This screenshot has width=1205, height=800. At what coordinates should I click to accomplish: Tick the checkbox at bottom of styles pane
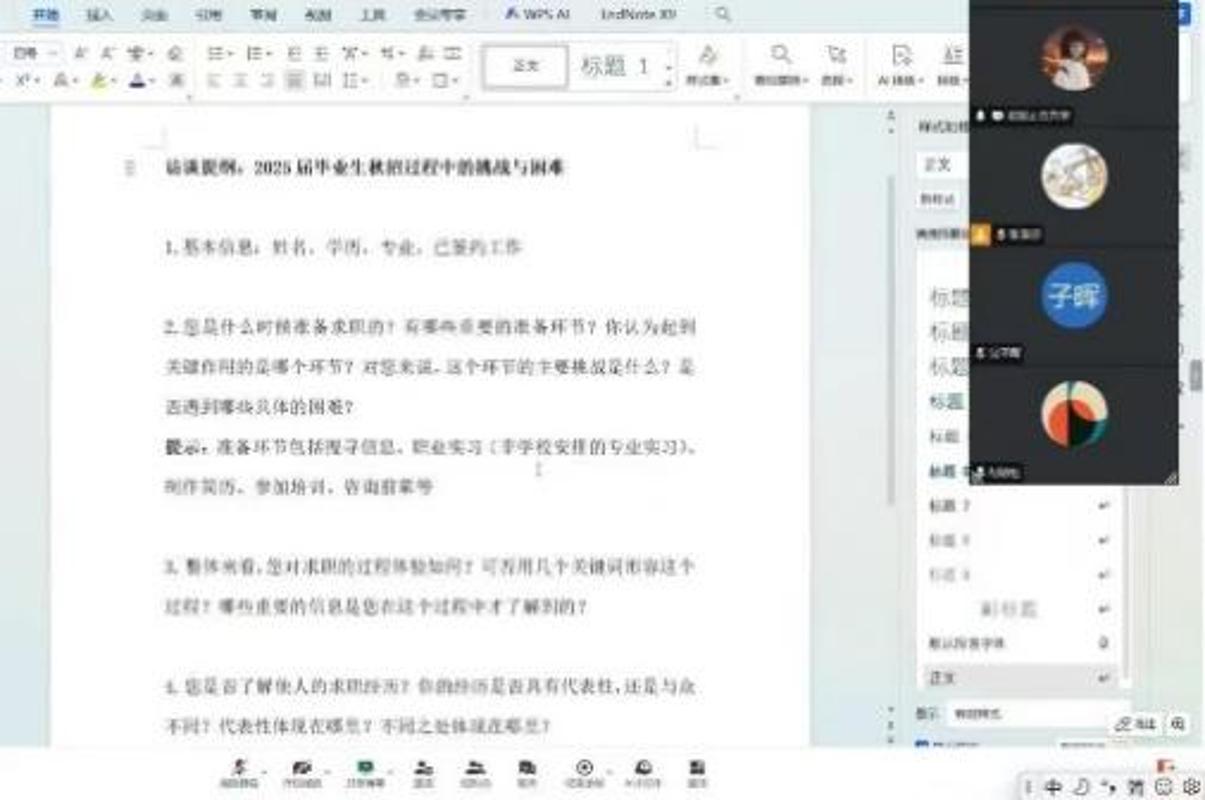click(x=921, y=745)
